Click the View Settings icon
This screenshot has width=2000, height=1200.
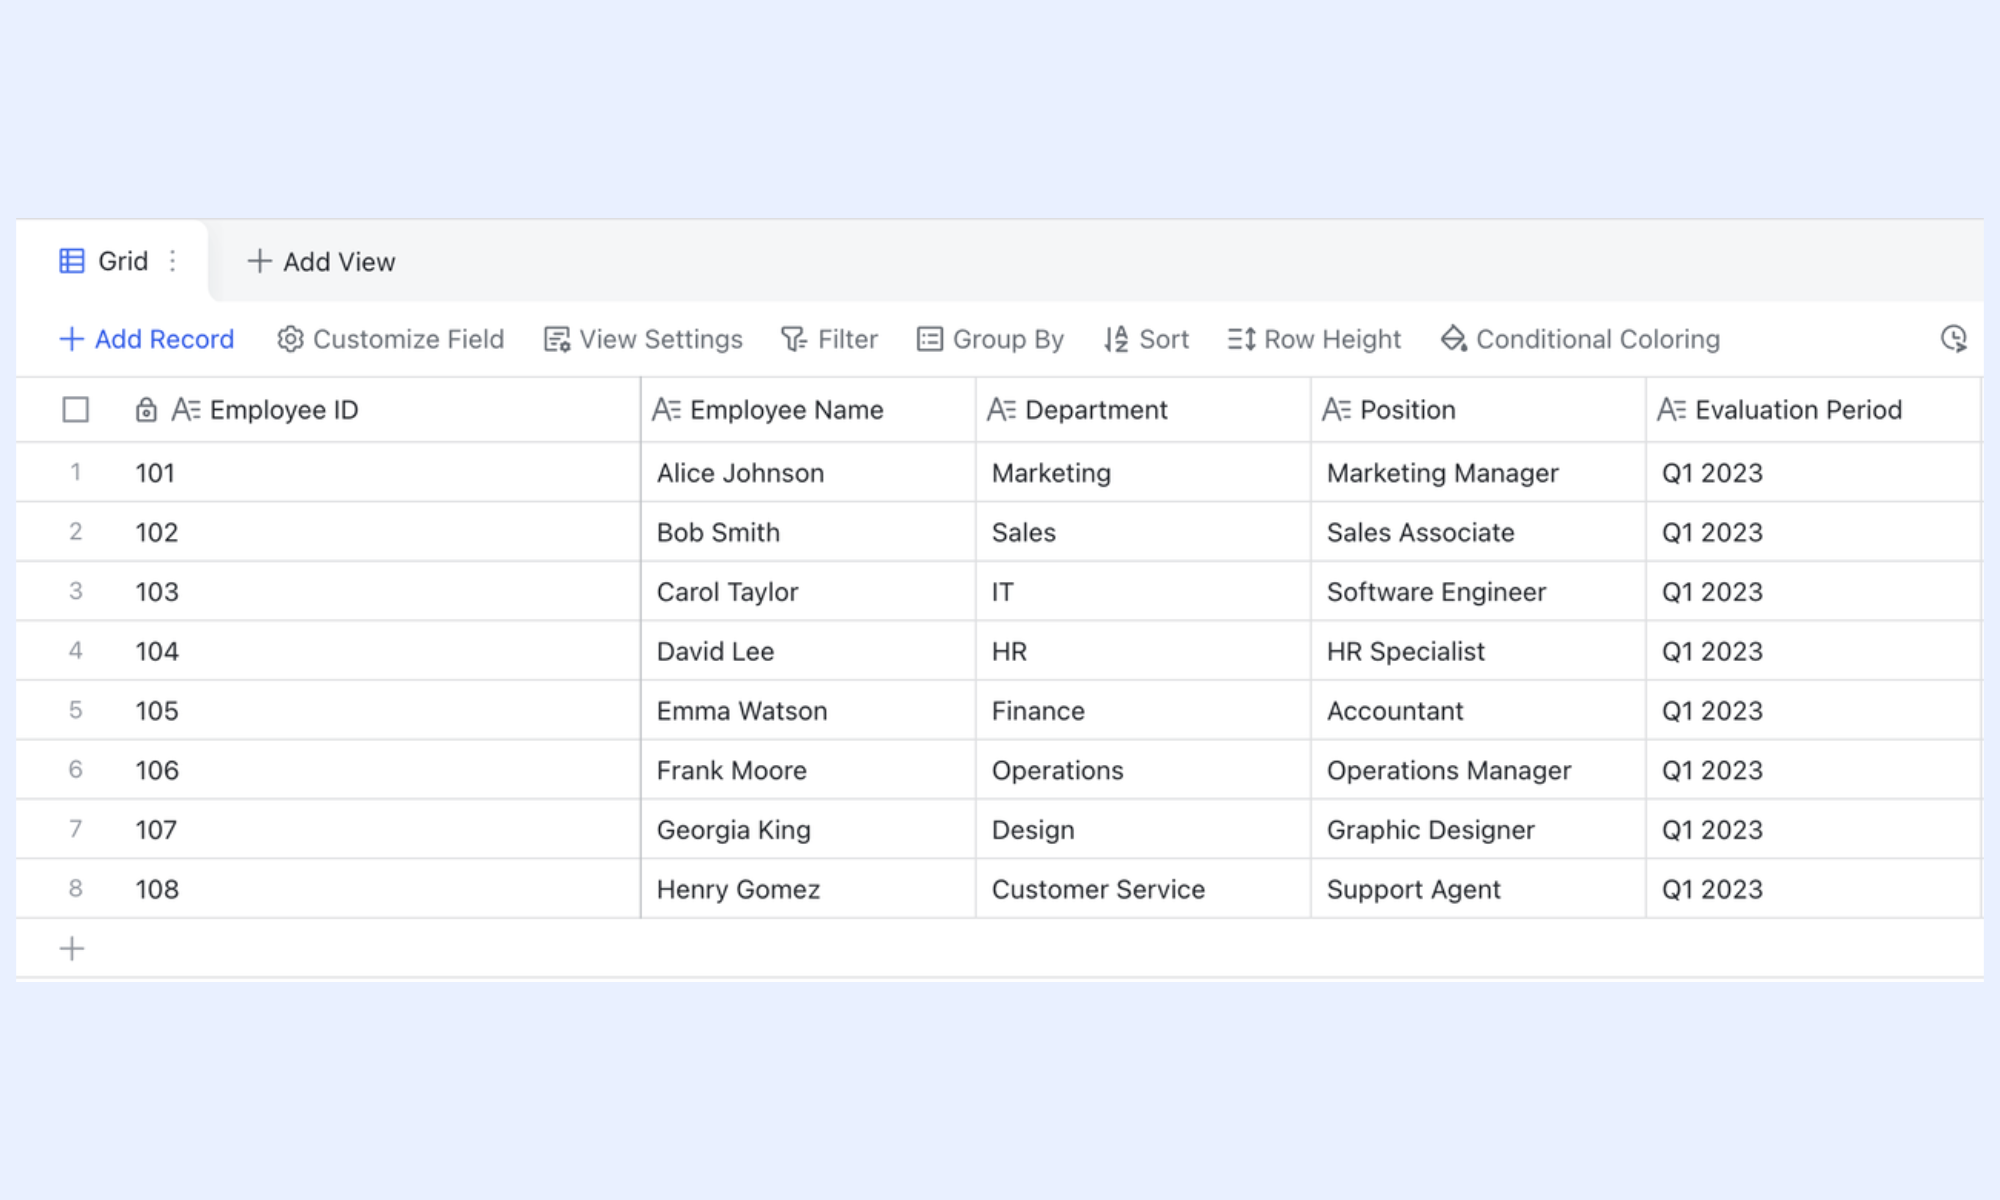[x=557, y=339]
